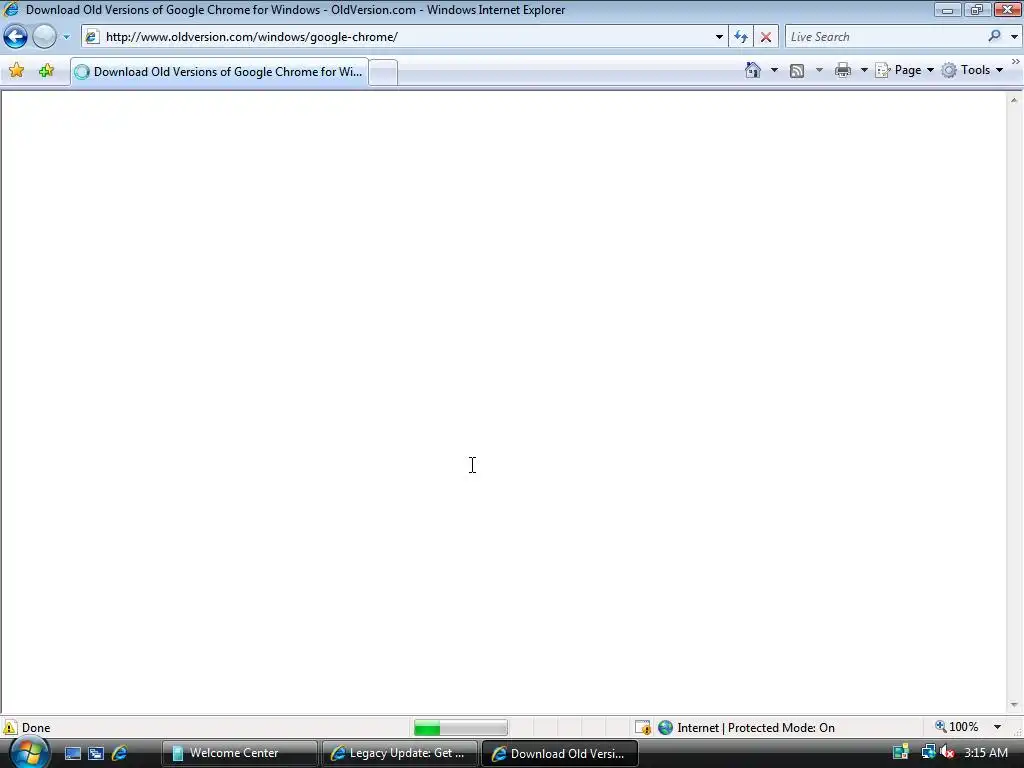This screenshot has width=1024, height=768.
Task: Click the greyed Forward arrow button
Action: tap(44, 37)
